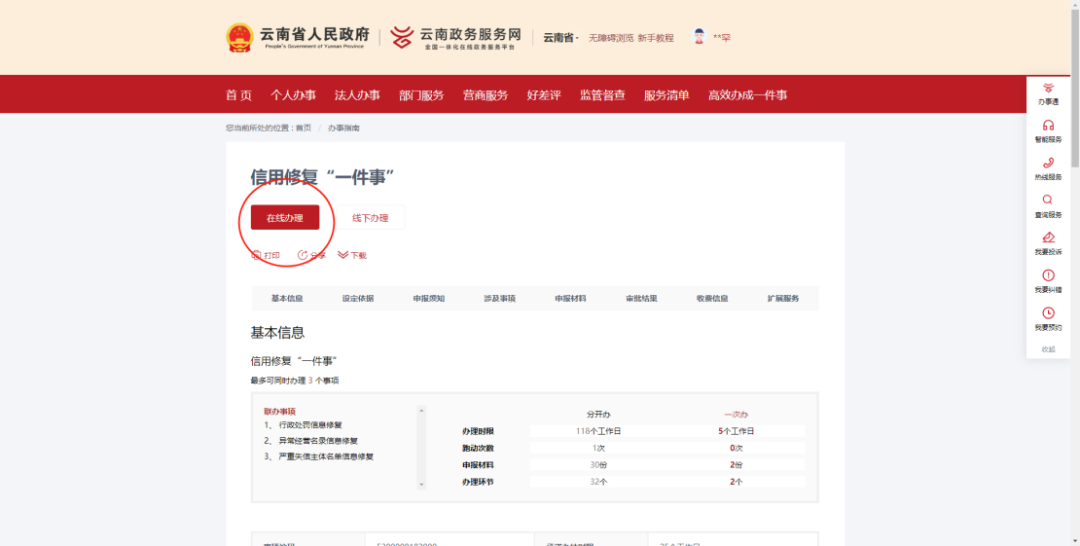The width and height of the screenshot is (1080, 546).
Task: Collapse the sidebar via 收起
Action: click(x=1048, y=349)
